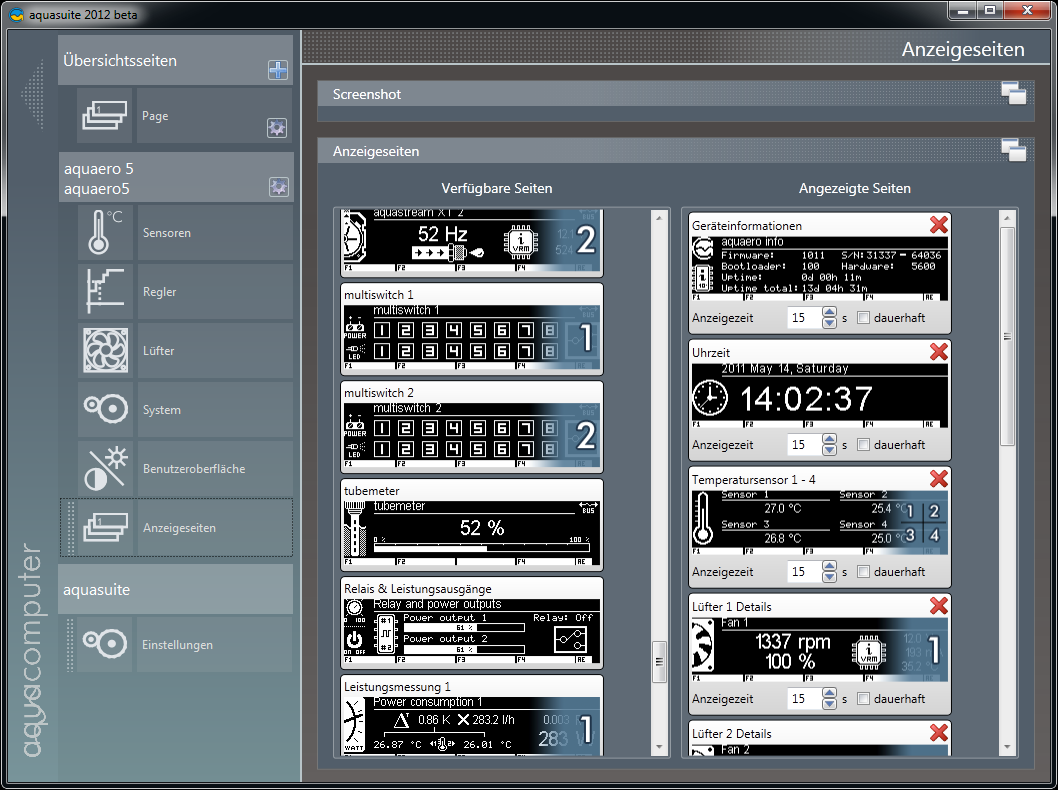Click the displayed pages scrollbar thumb

click(x=1007, y=336)
